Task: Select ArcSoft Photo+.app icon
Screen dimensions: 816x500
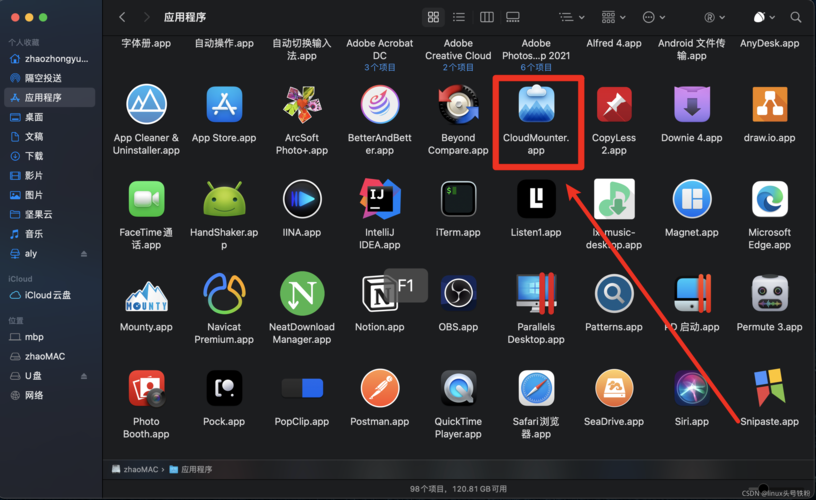Action: click(302, 104)
